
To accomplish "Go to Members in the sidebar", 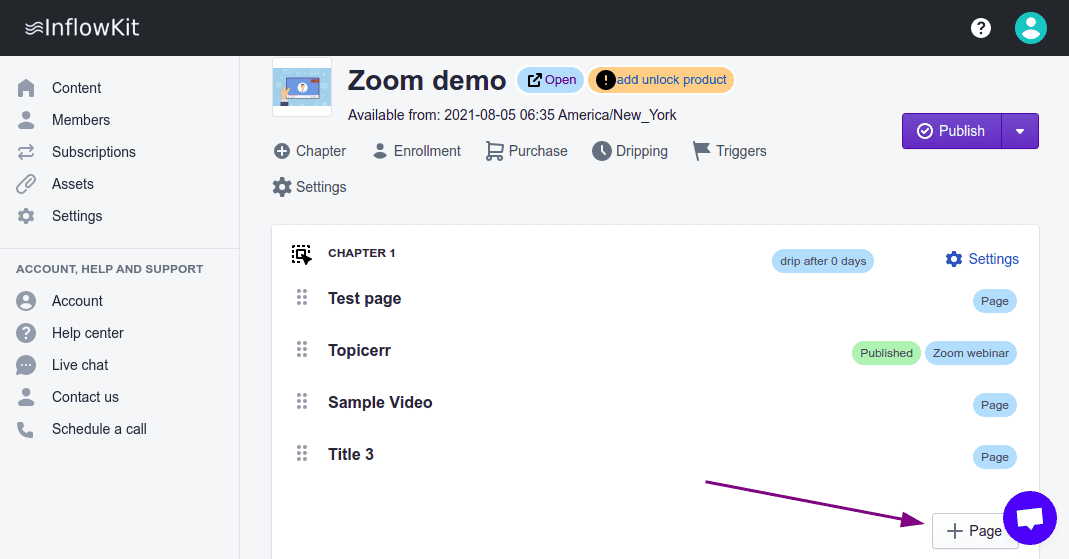I will [x=80, y=120].
